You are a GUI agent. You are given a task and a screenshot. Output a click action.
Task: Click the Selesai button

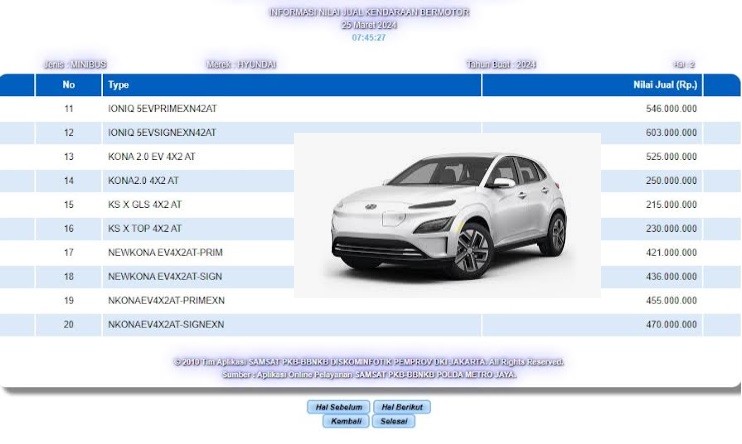tap(392, 421)
